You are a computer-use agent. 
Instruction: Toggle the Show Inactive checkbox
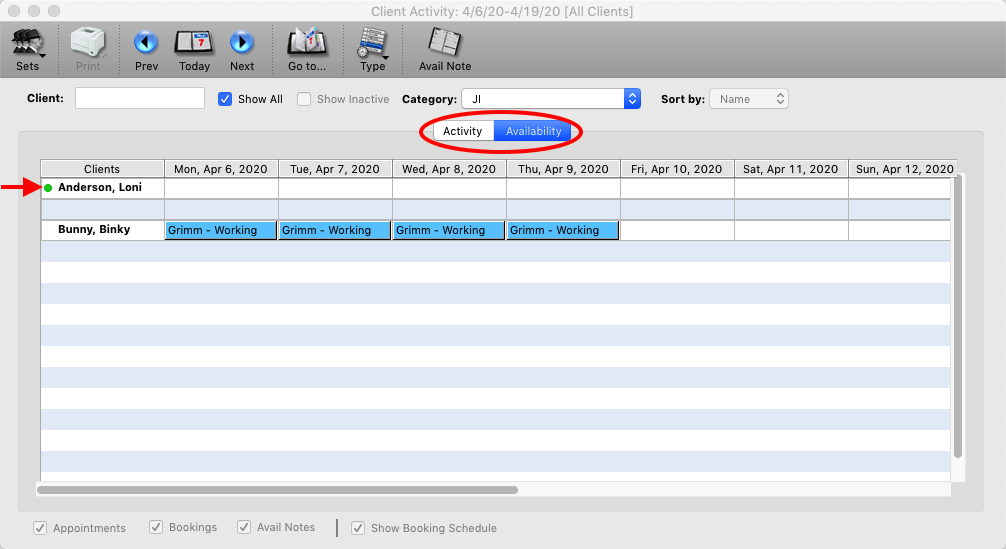304,99
